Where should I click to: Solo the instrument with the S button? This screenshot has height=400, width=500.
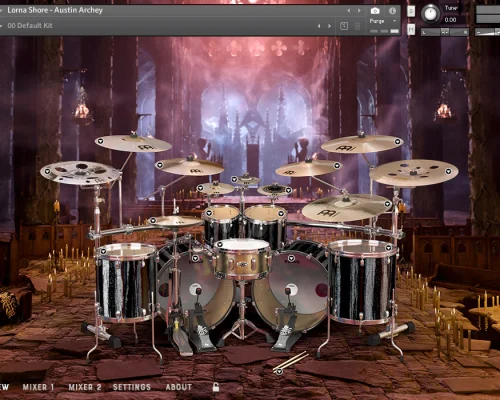(x=411, y=11)
